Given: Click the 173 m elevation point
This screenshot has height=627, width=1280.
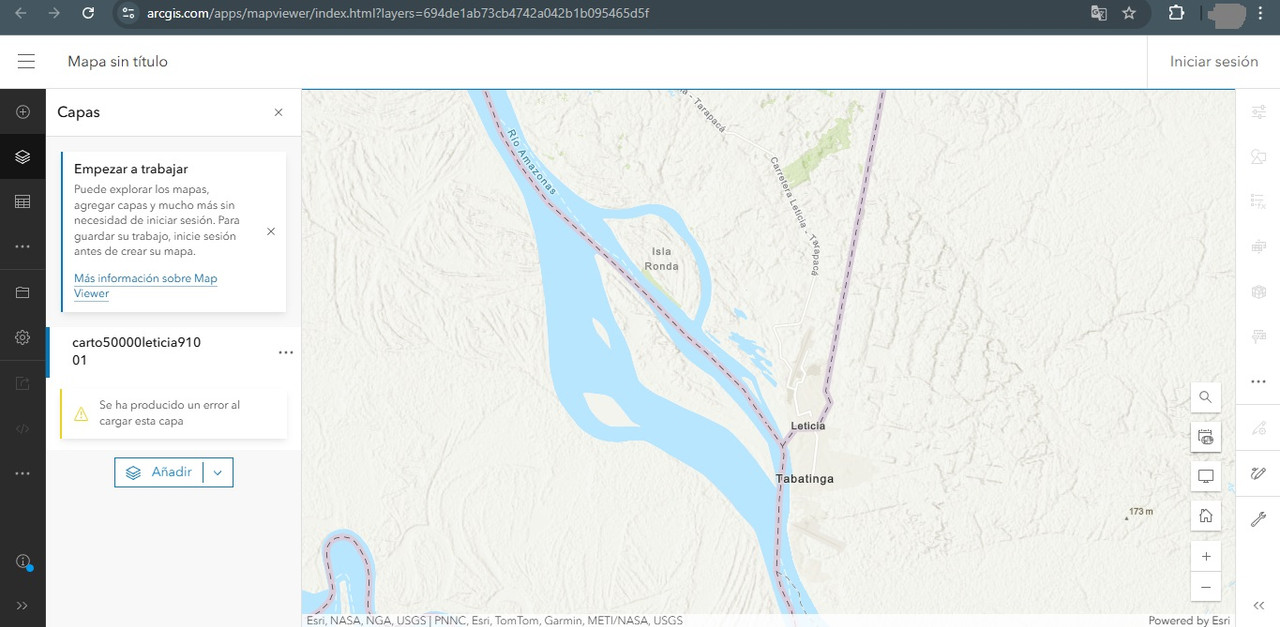Looking at the screenshot, I should pyautogui.click(x=1140, y=512).
